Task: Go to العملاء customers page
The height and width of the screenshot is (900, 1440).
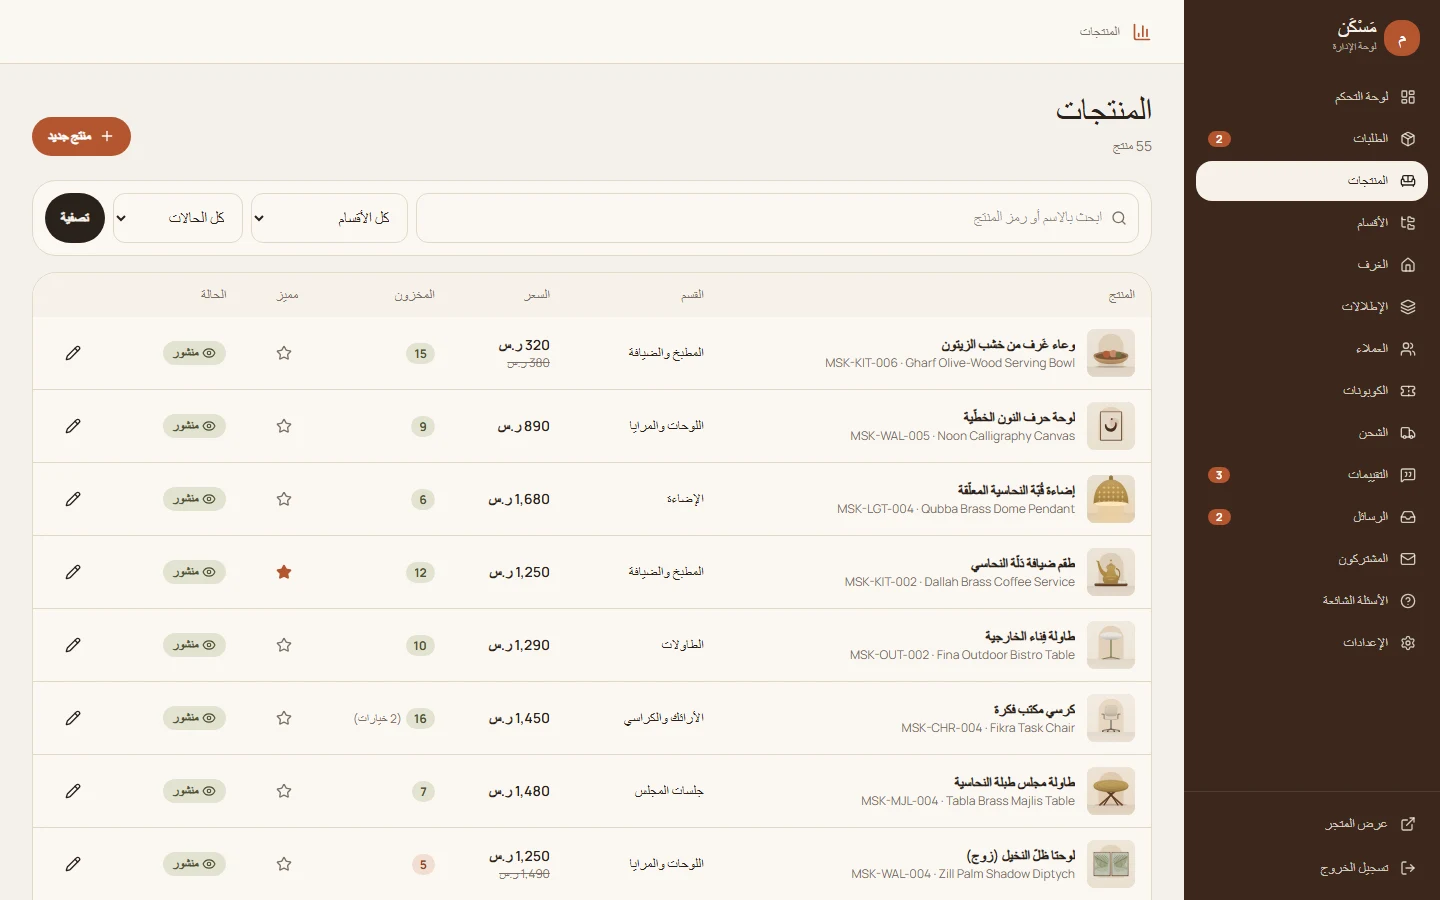Action: [x=1312, y=349]
